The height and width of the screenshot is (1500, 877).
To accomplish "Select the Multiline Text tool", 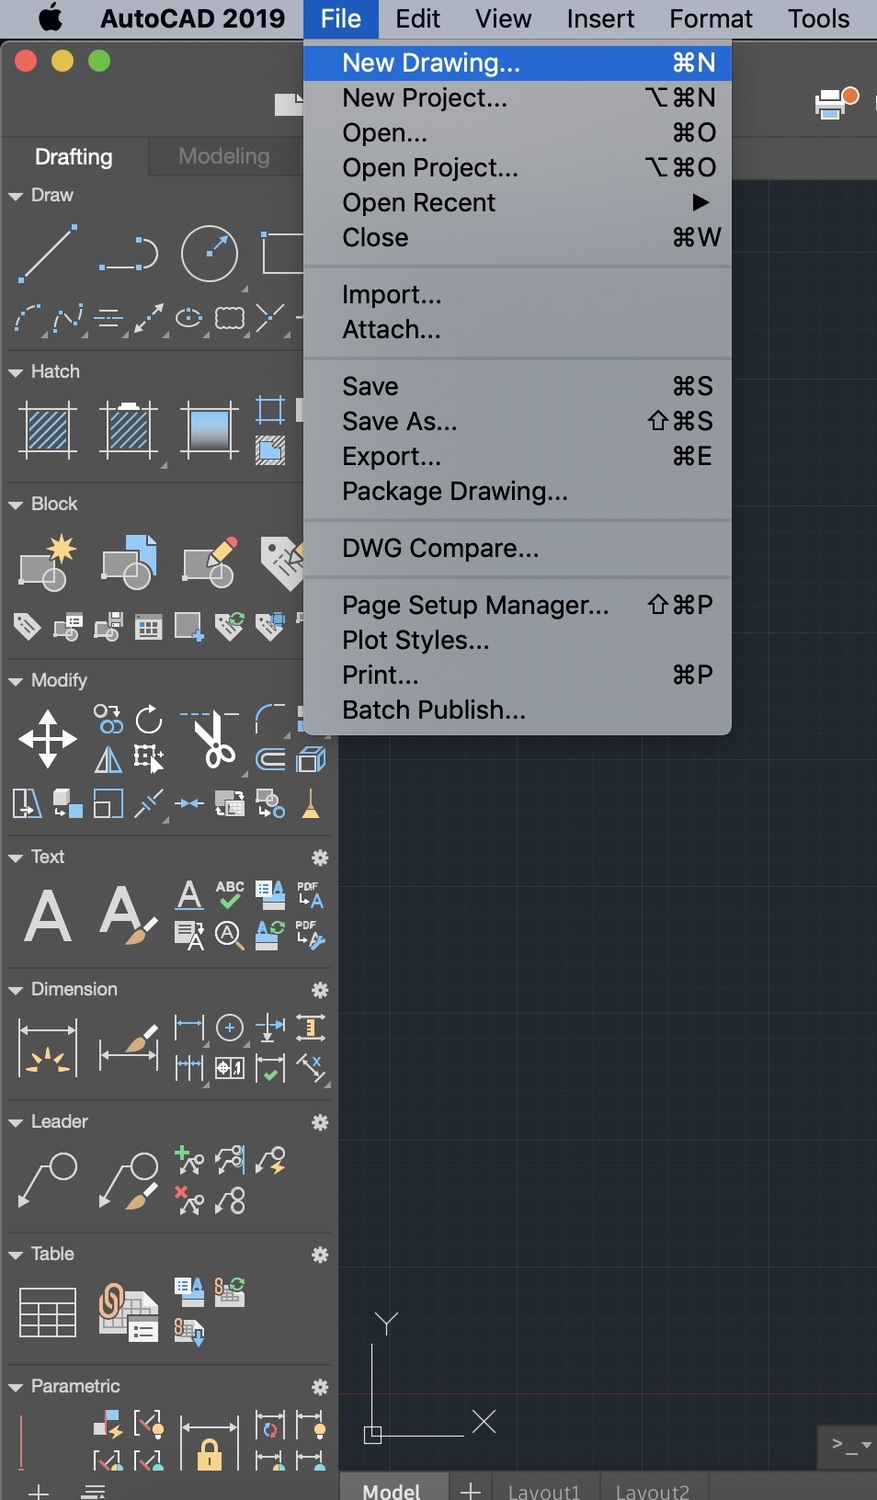I will tap(47, 916).
